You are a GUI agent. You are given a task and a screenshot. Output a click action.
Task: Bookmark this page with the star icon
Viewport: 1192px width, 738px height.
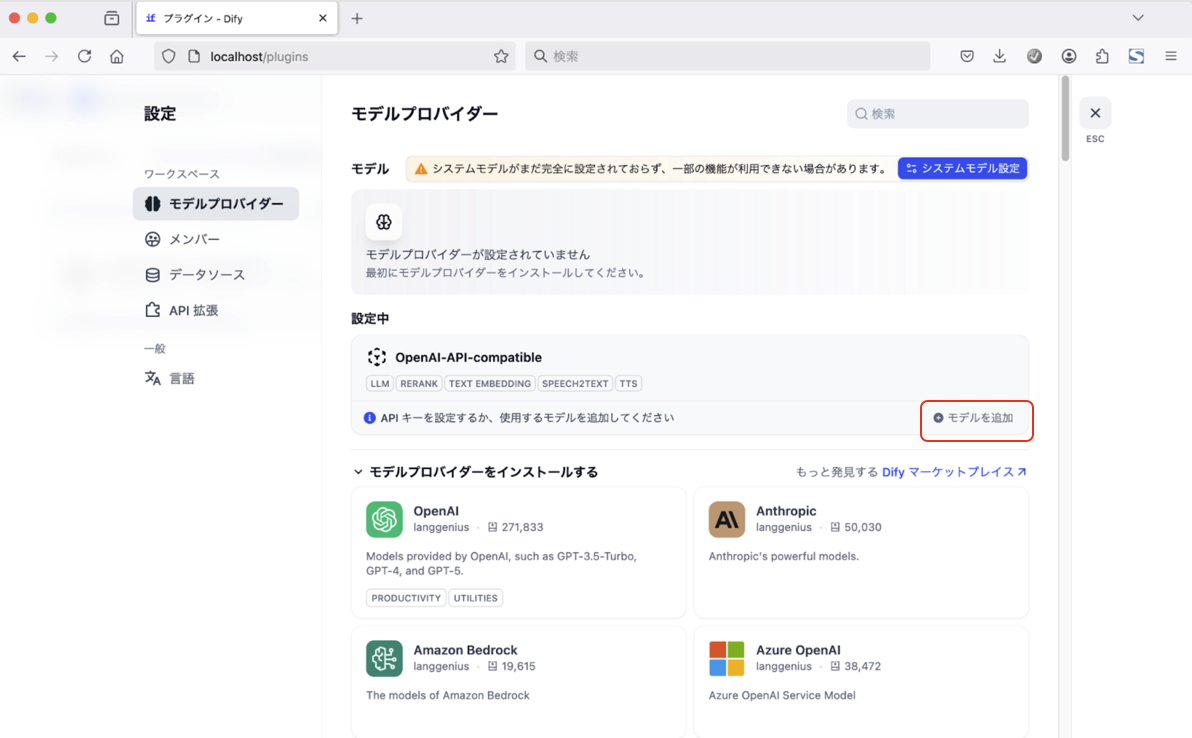click(501, 56)
